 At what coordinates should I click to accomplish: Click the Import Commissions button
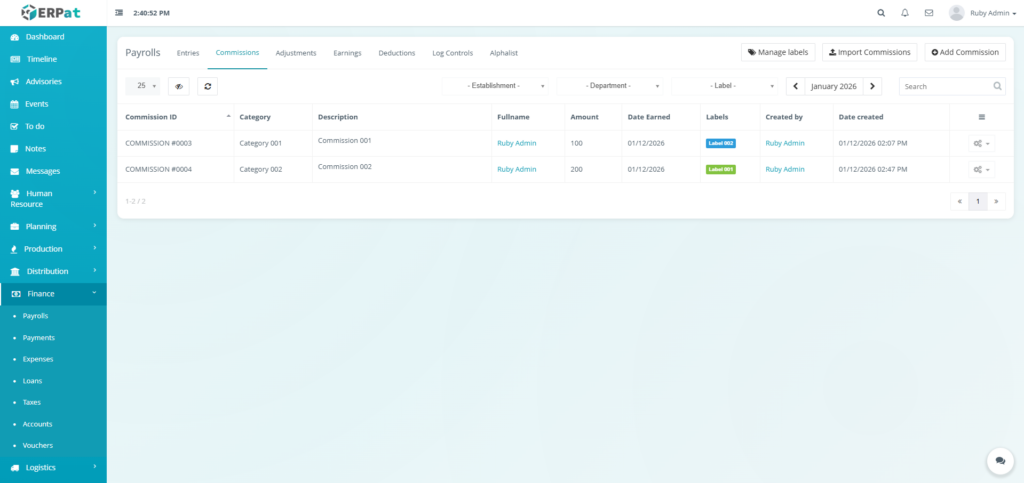[869, 52]
